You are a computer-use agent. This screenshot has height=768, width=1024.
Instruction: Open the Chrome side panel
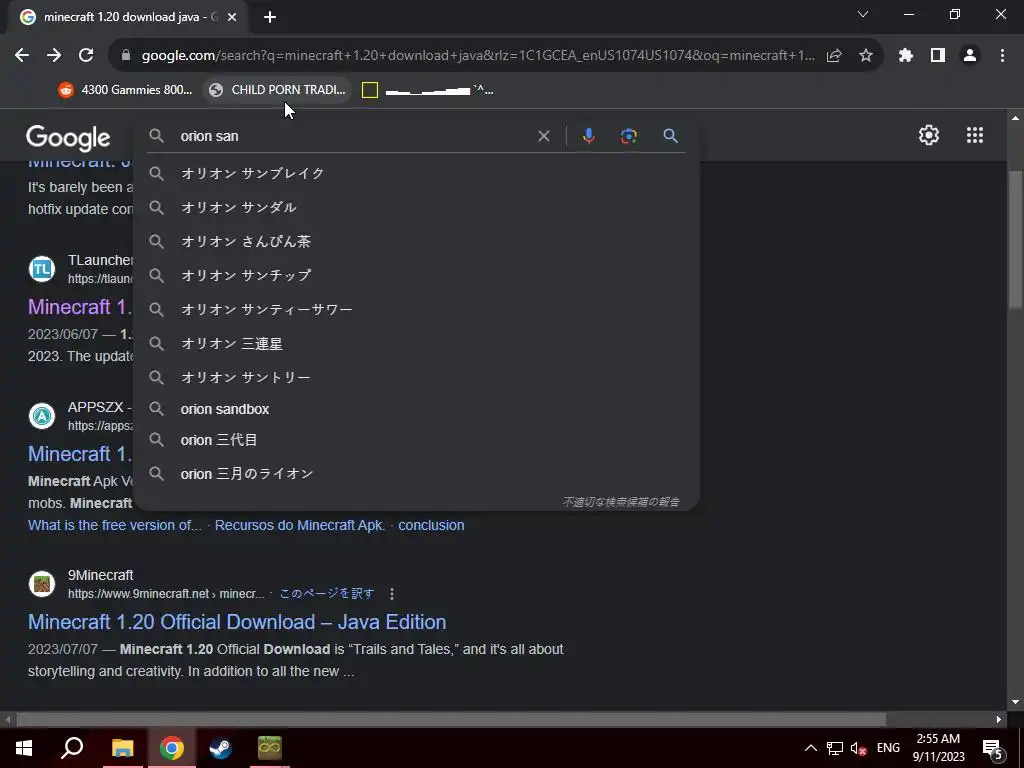[938, 56]
